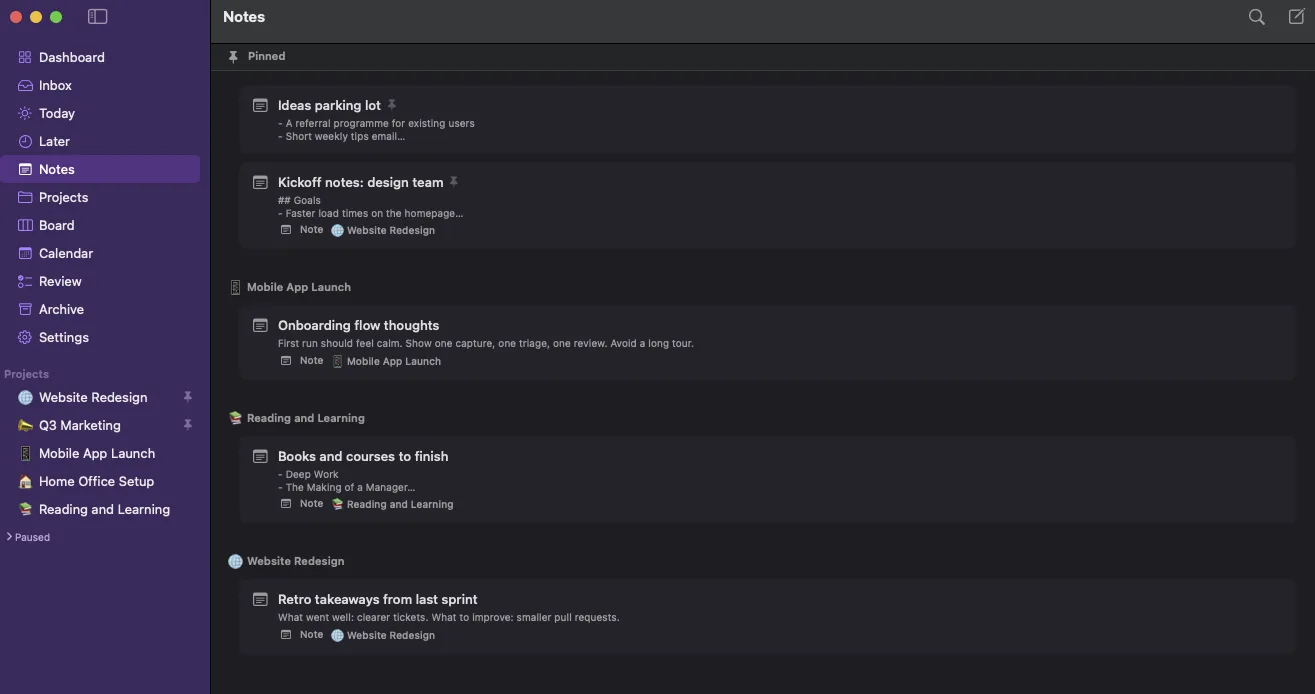Expand the Paused projects section
1315x694 pixels.
(28, 537)
